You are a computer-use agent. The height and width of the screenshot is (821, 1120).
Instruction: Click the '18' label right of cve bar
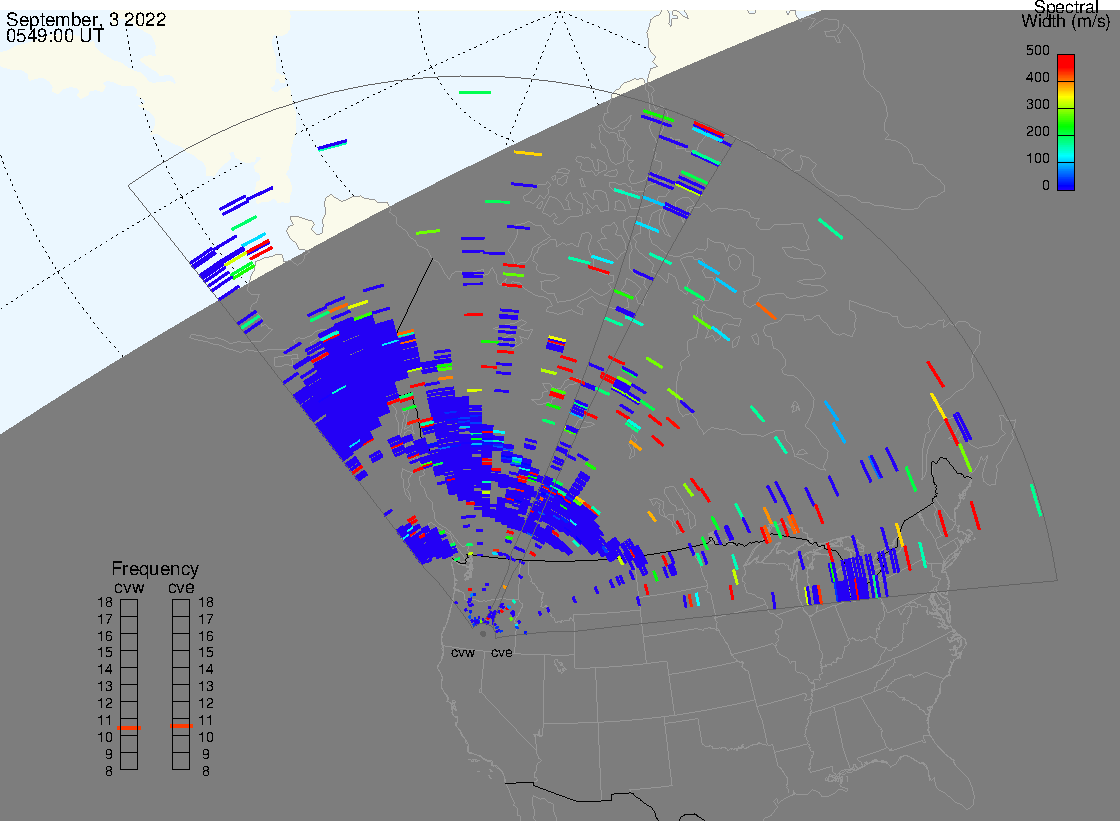[x=206, y=602]
